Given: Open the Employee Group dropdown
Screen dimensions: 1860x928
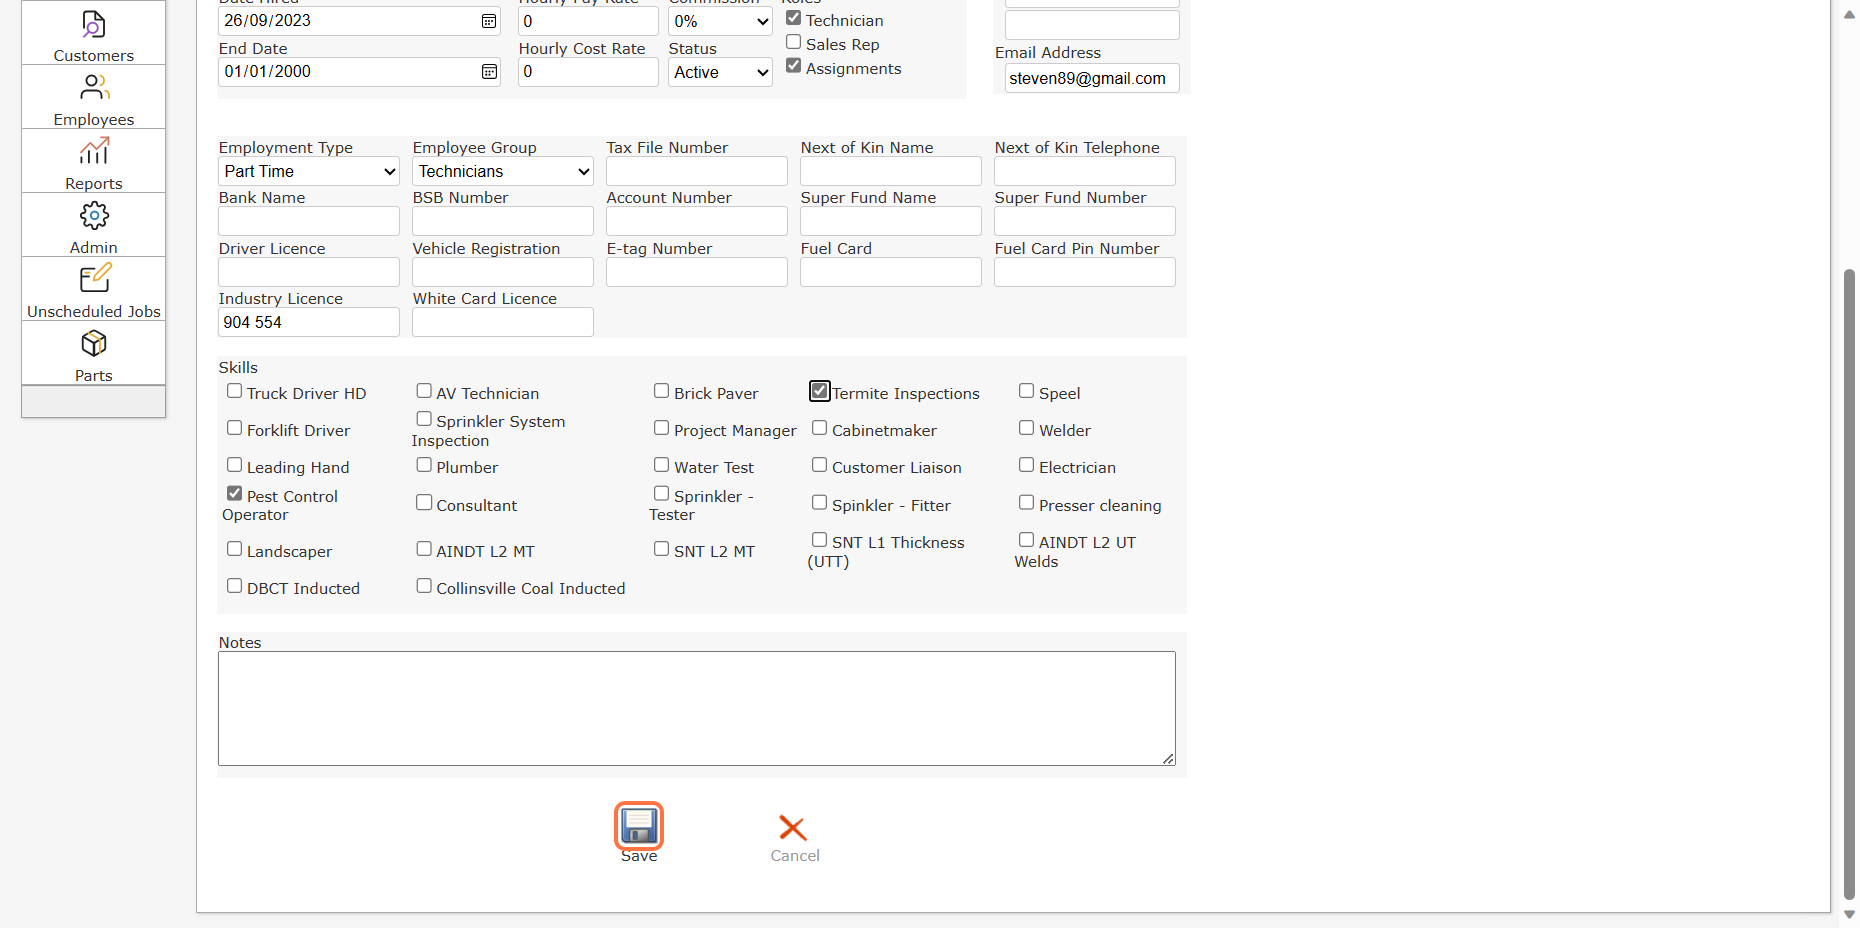Looking at the screenshot, I should tap(502, 171).
